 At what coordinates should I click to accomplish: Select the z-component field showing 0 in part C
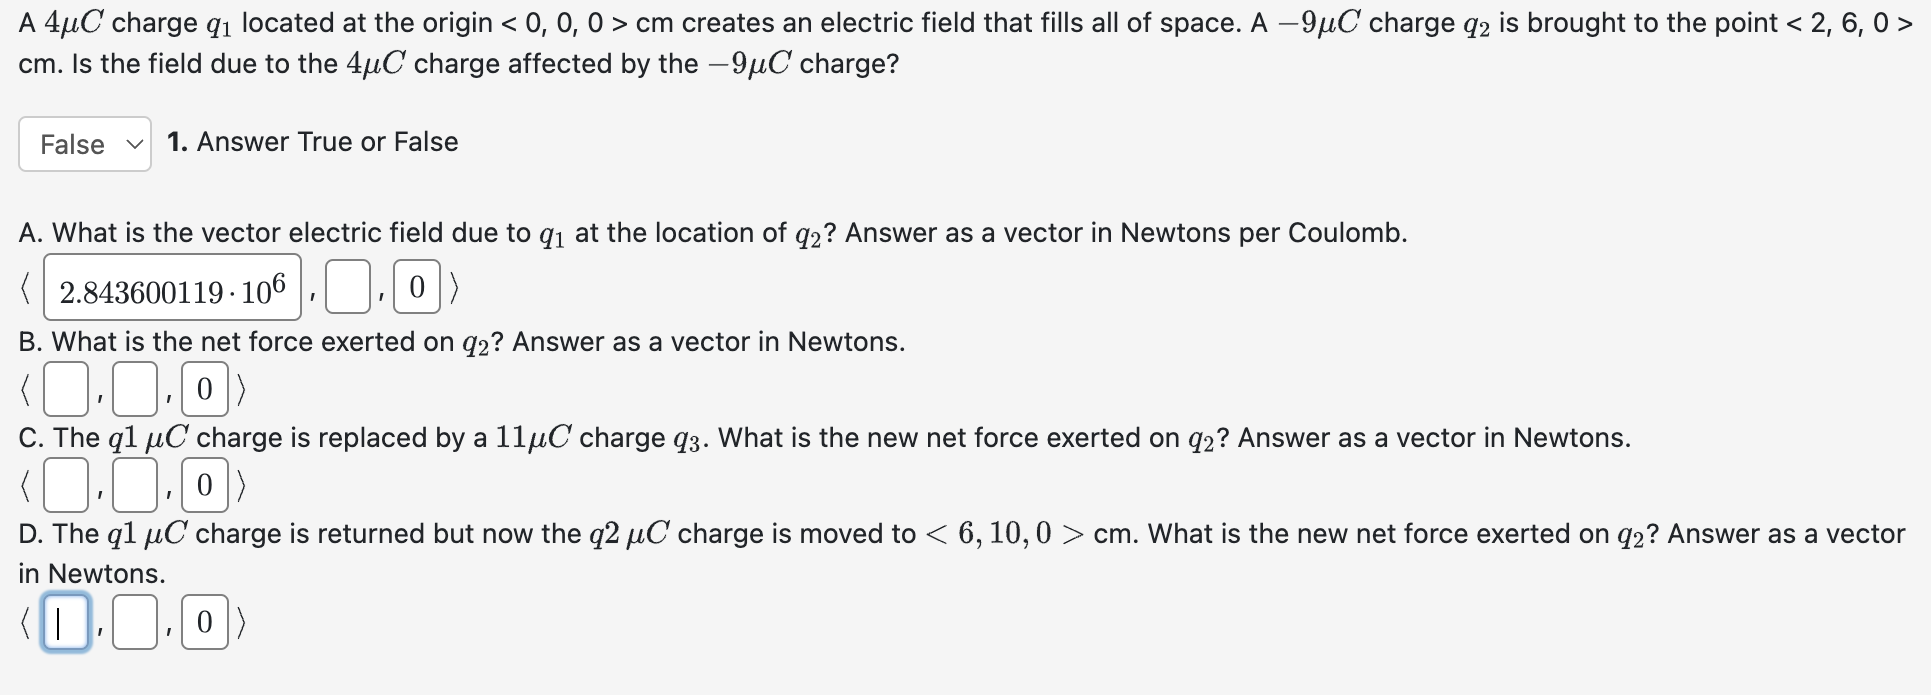pyautogui.click(x=205, y=485)
